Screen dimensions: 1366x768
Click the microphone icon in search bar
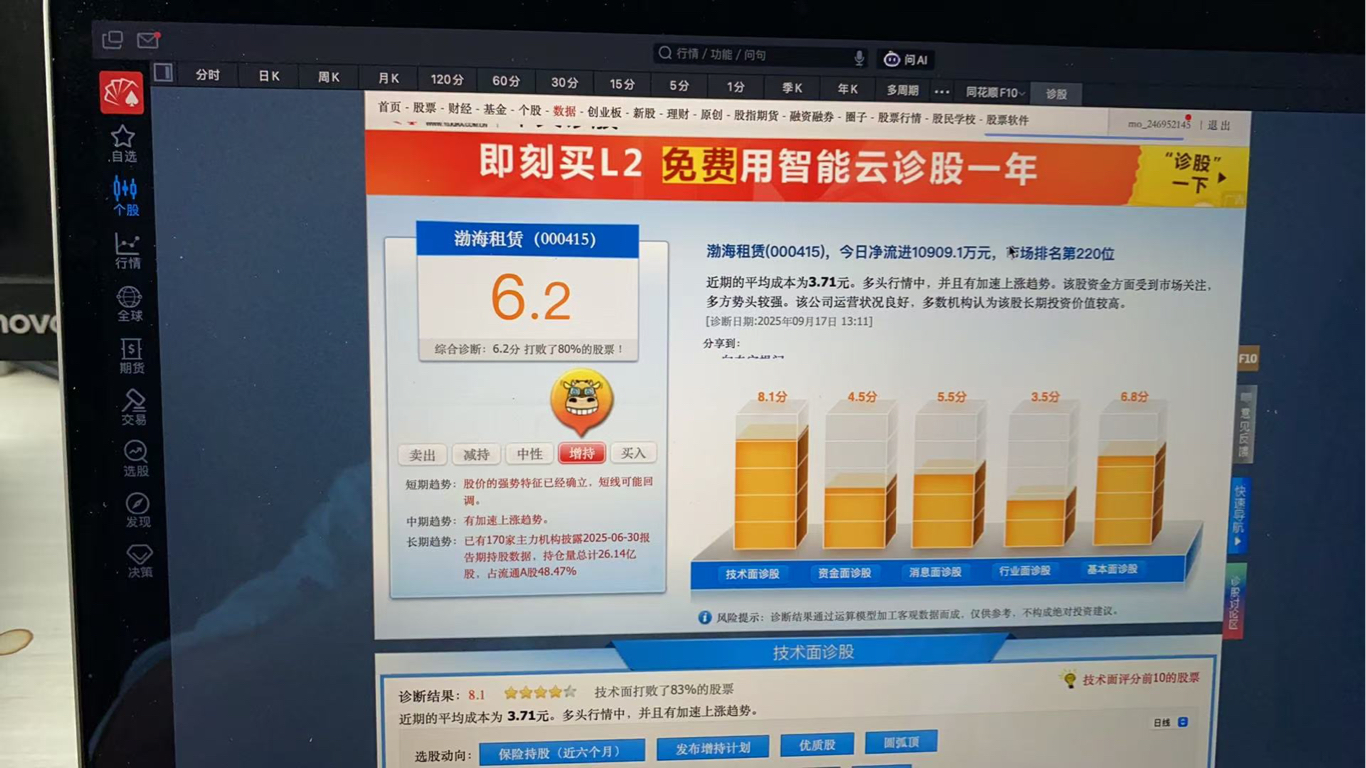point(858,57)
